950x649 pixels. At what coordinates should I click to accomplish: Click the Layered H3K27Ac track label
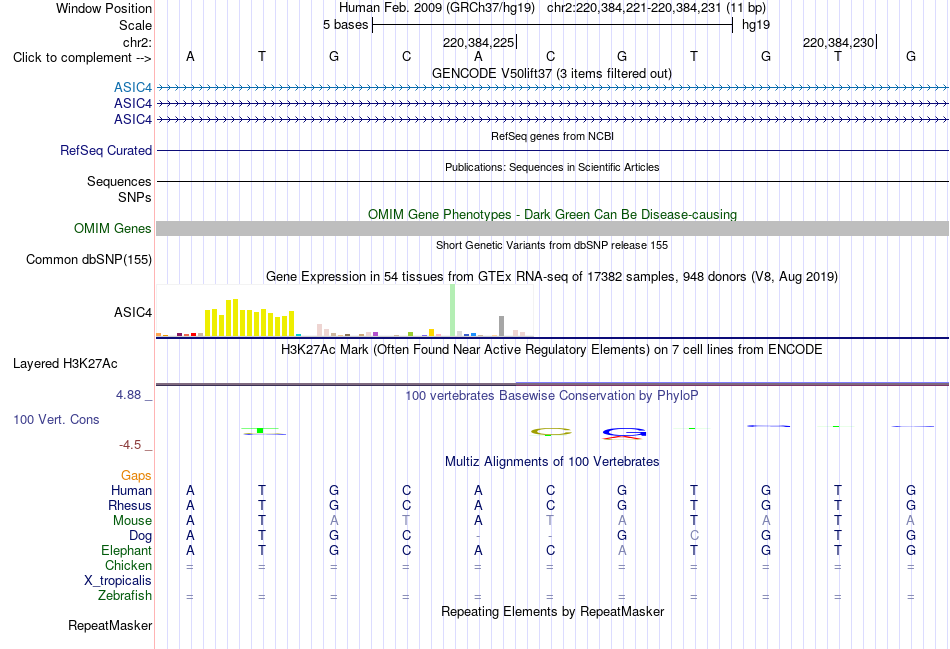point(65,364)
